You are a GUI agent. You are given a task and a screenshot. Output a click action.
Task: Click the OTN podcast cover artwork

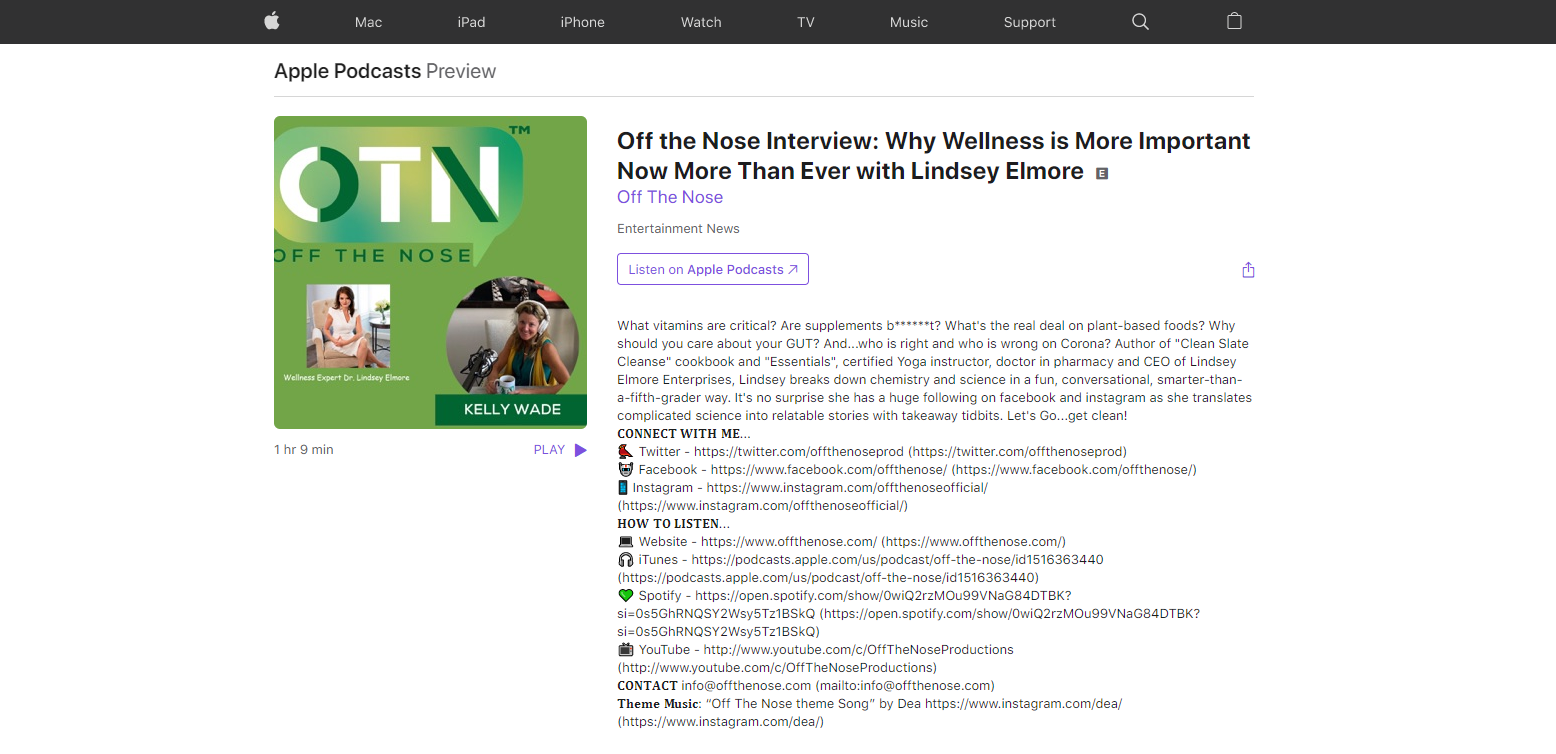pyautogui.click(x=430, y=272)
